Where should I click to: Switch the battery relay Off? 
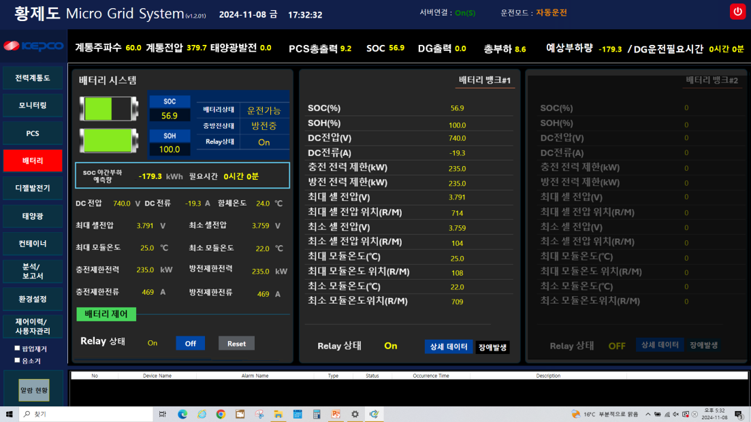(x=190, y=343)
